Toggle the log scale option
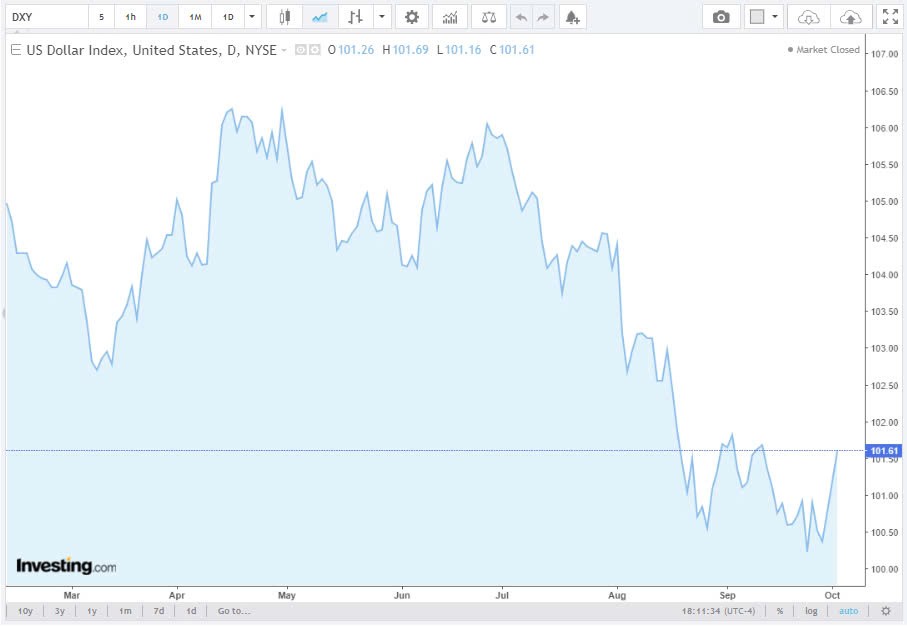The image size is (907, 627). 811,611
